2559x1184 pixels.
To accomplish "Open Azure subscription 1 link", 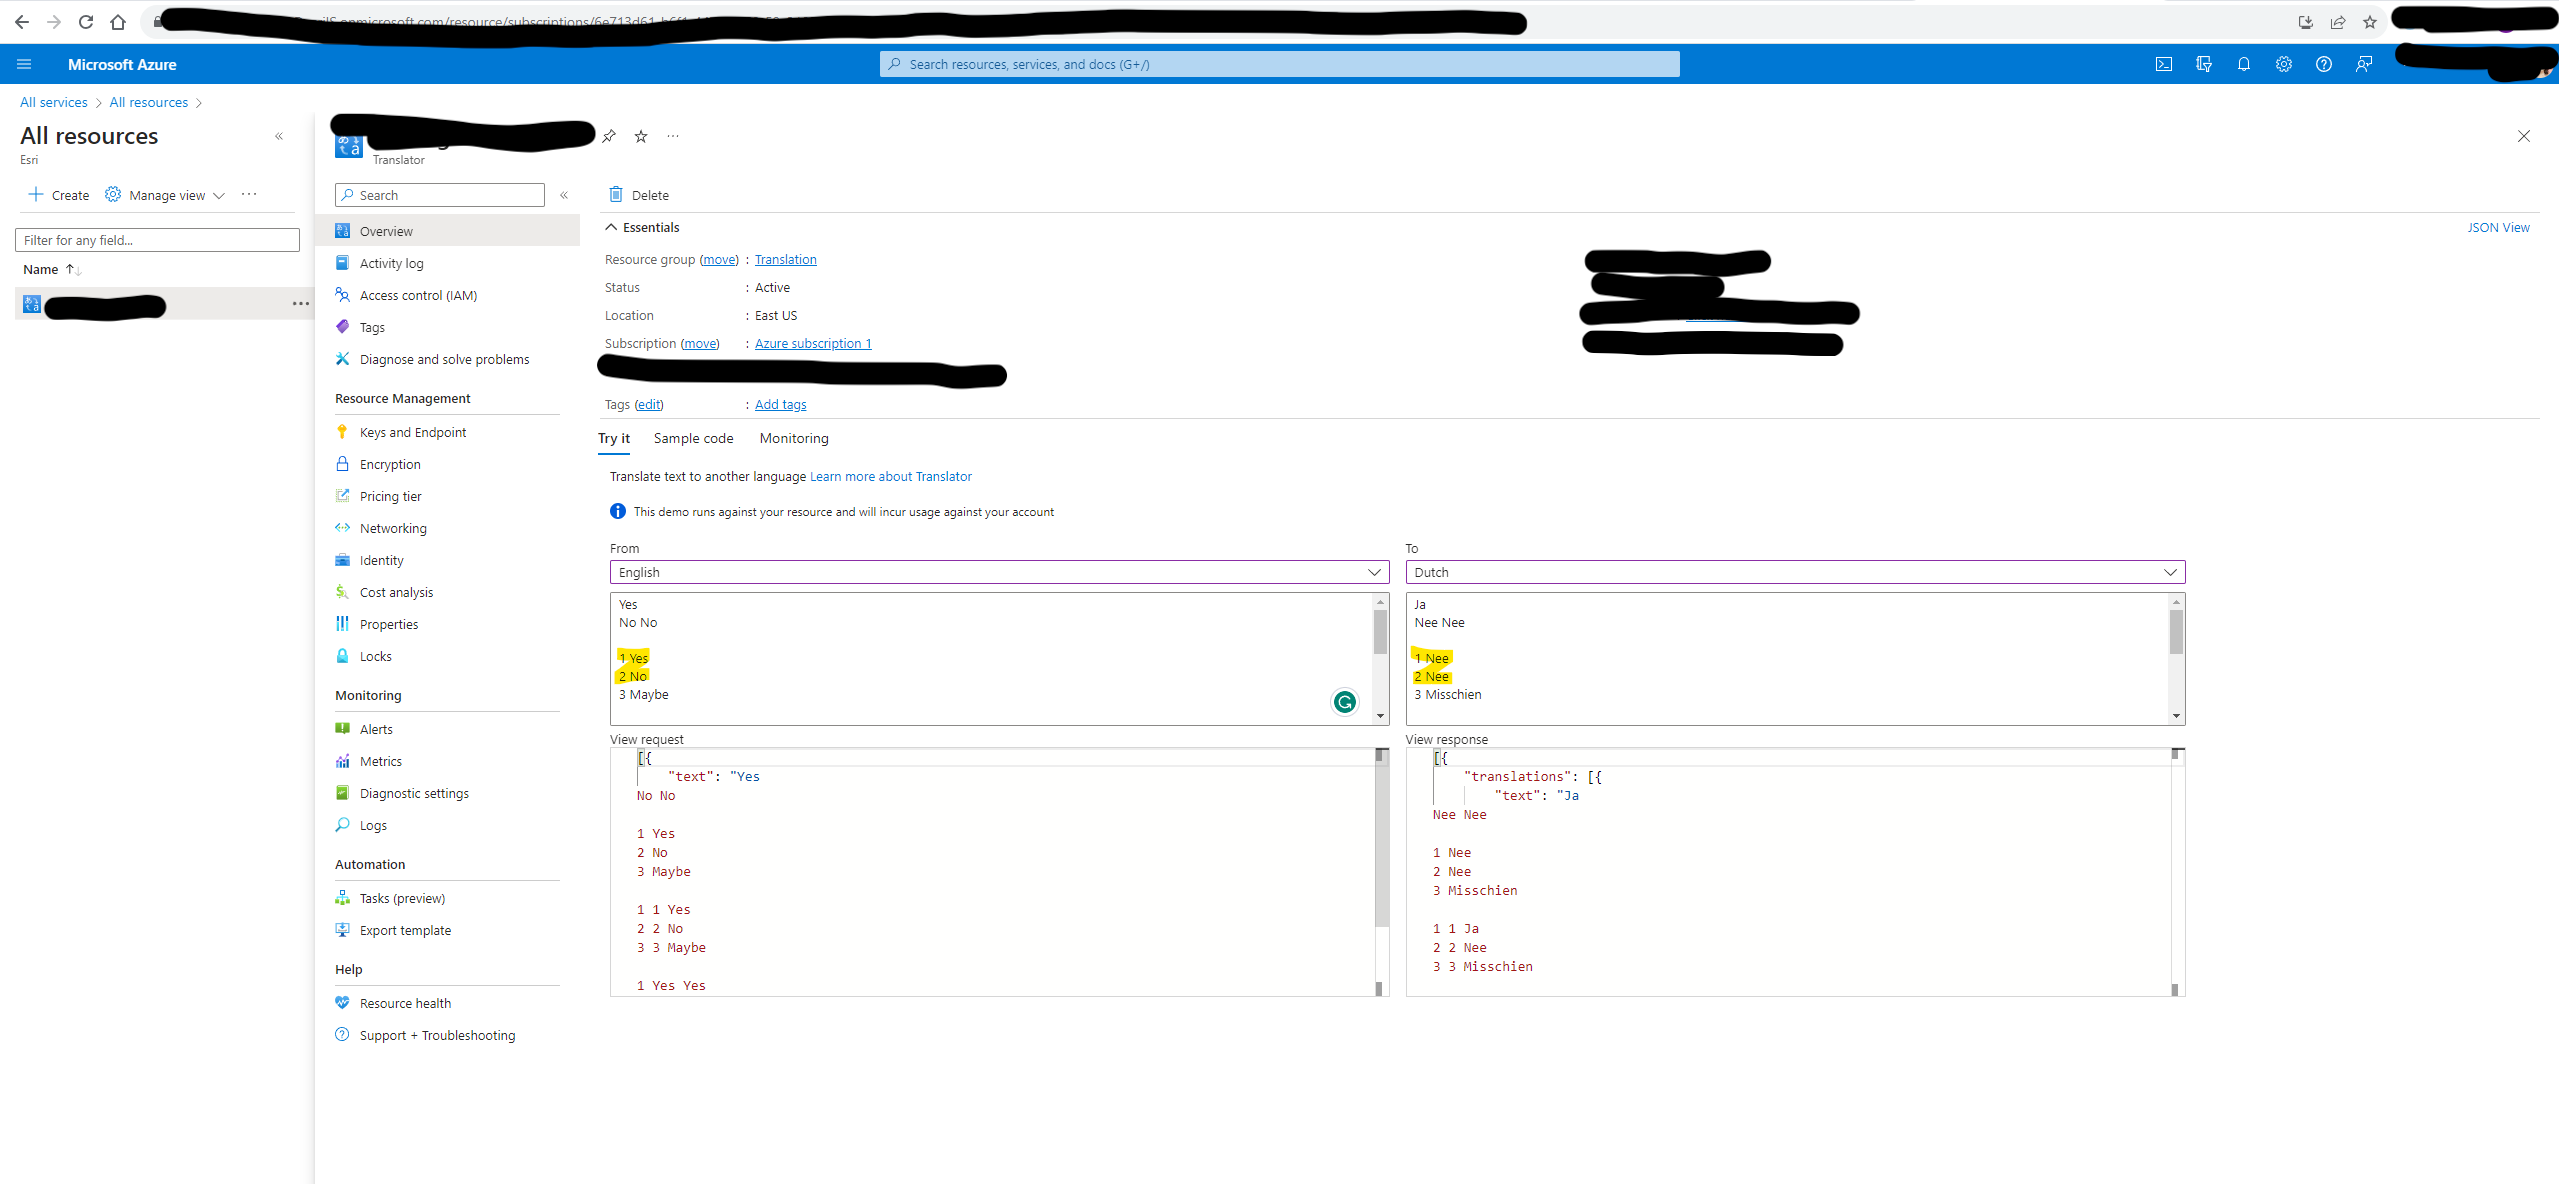I will (x=813, y=343).
